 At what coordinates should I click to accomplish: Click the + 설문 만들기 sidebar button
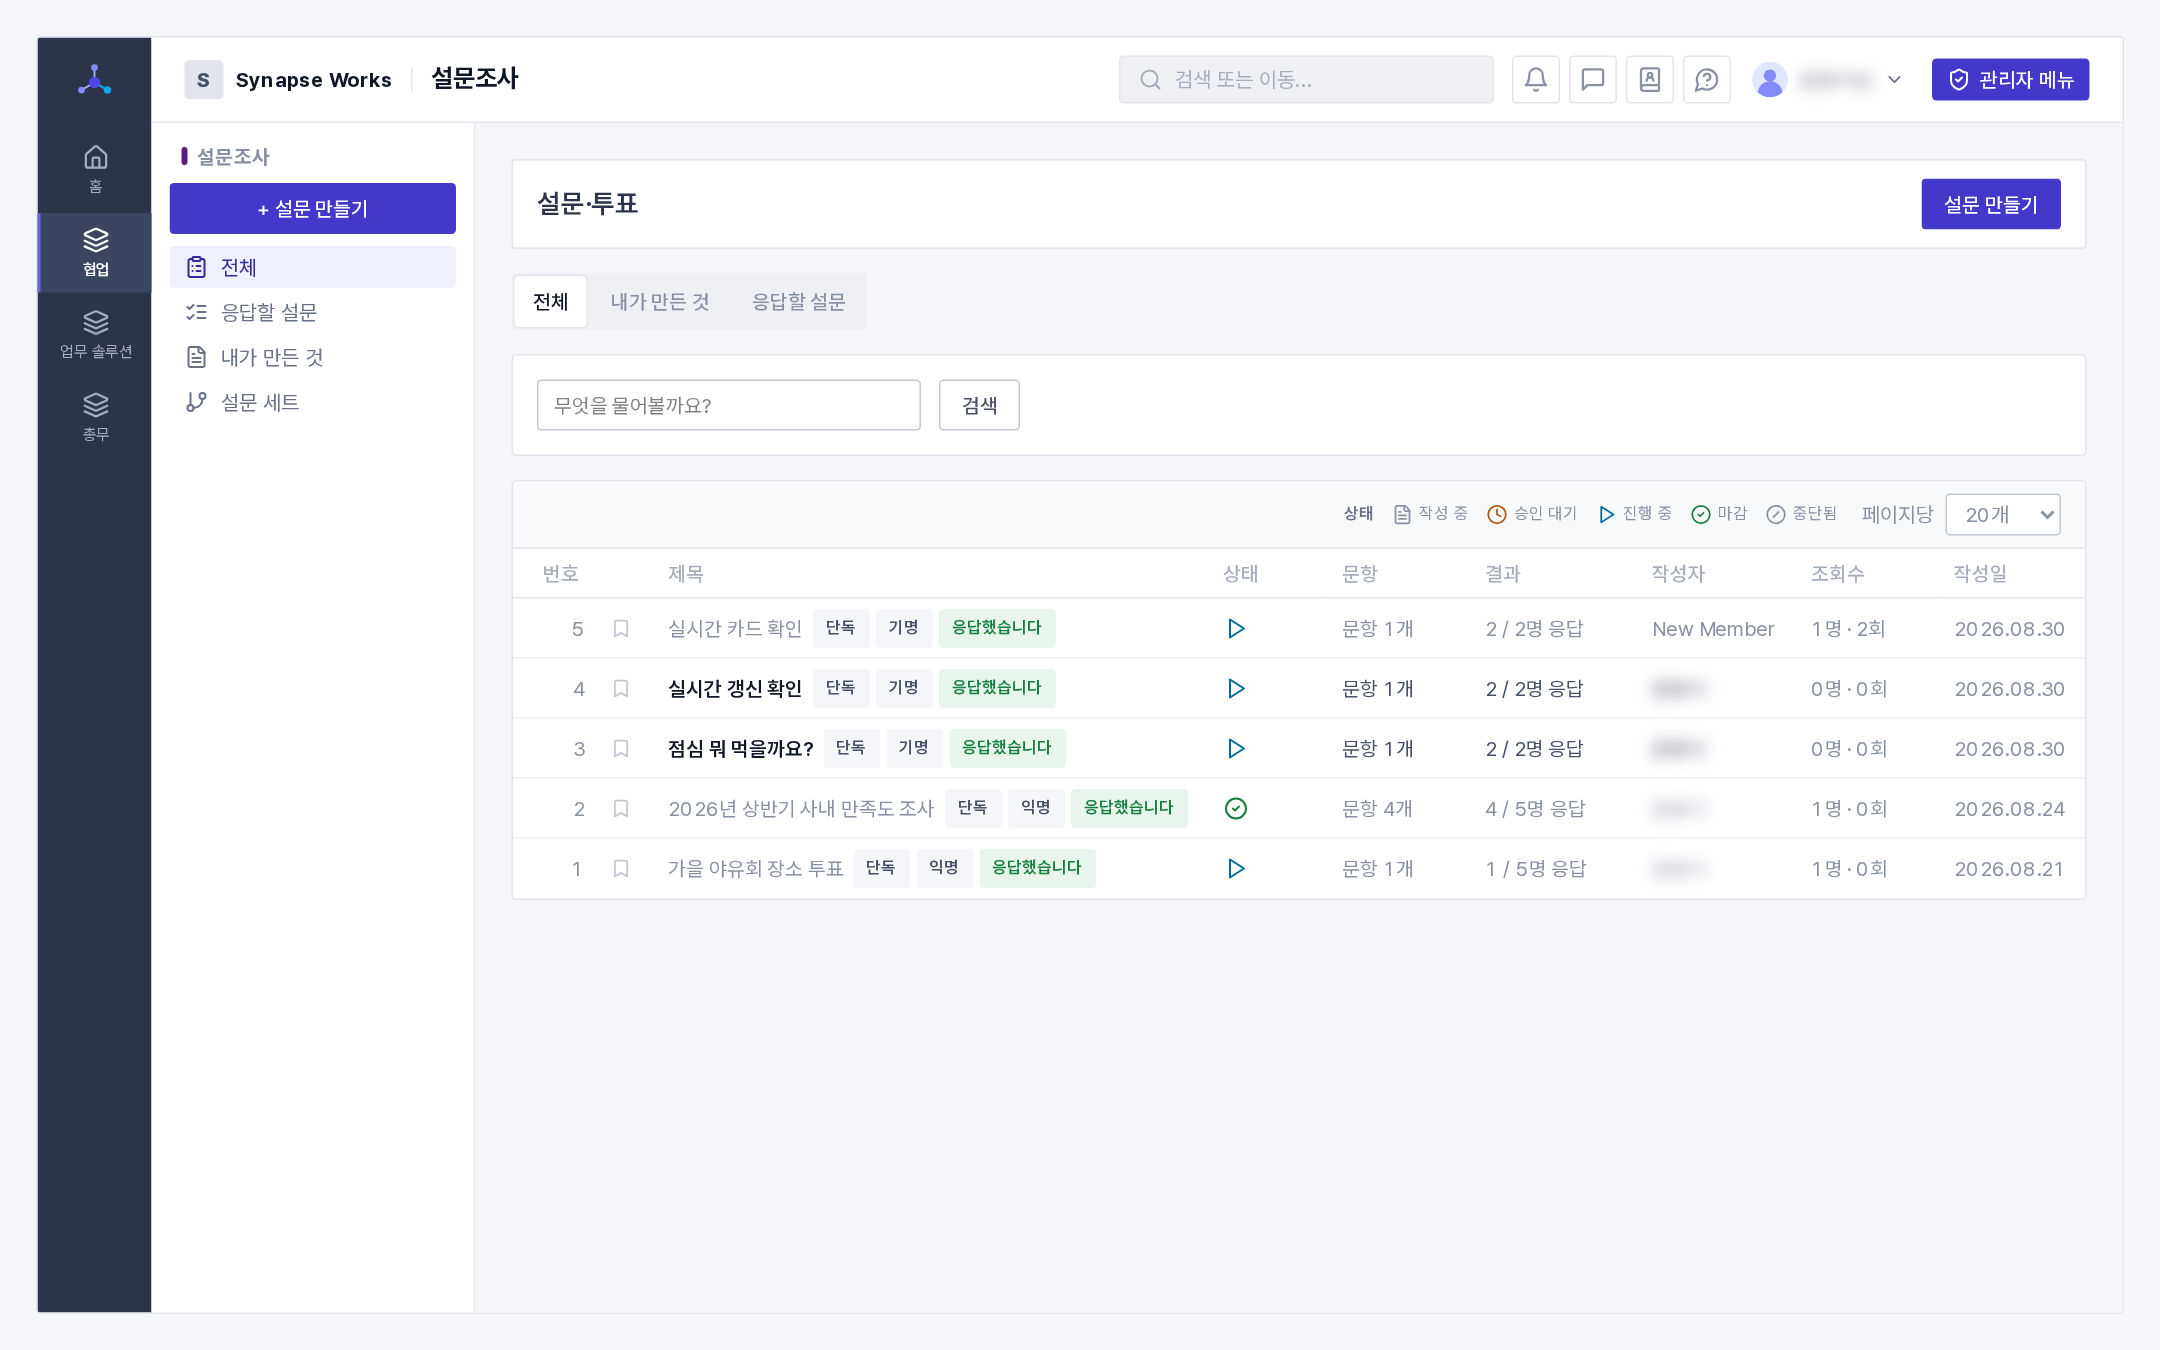312,208
